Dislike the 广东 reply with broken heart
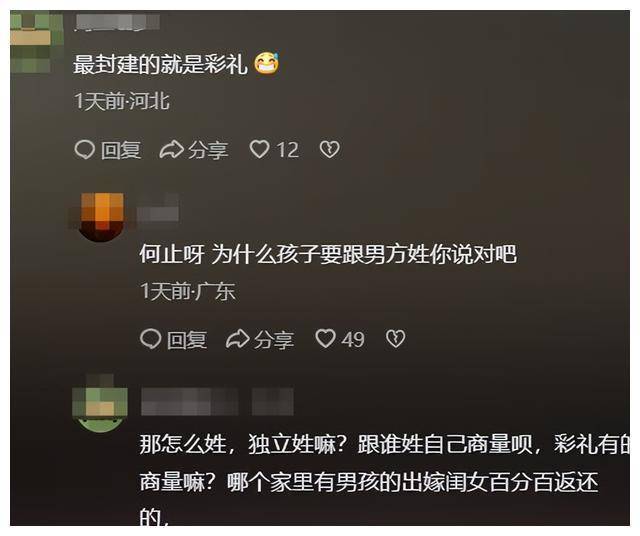Screen dimensions: 640x536 point(396,339)
